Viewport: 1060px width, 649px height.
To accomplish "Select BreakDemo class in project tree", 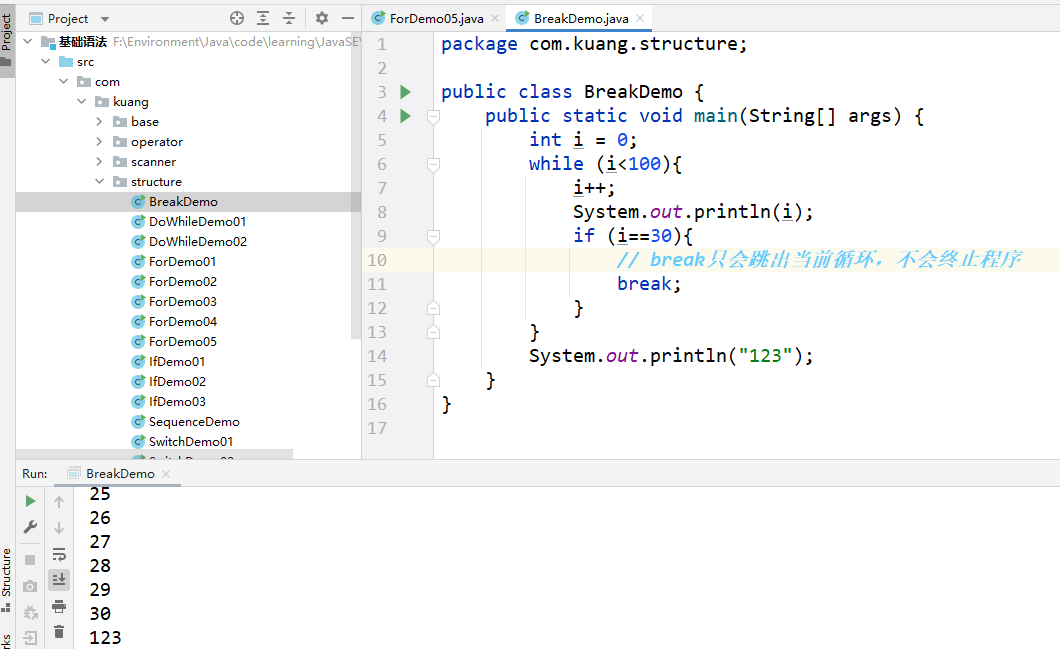I will (x=183, y=201).
